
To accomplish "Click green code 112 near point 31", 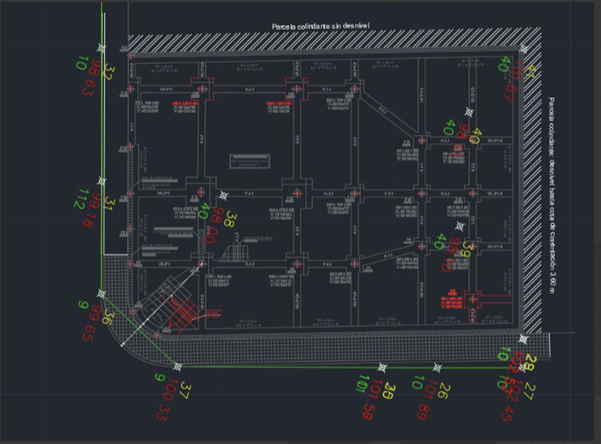I will coord(81,199).
